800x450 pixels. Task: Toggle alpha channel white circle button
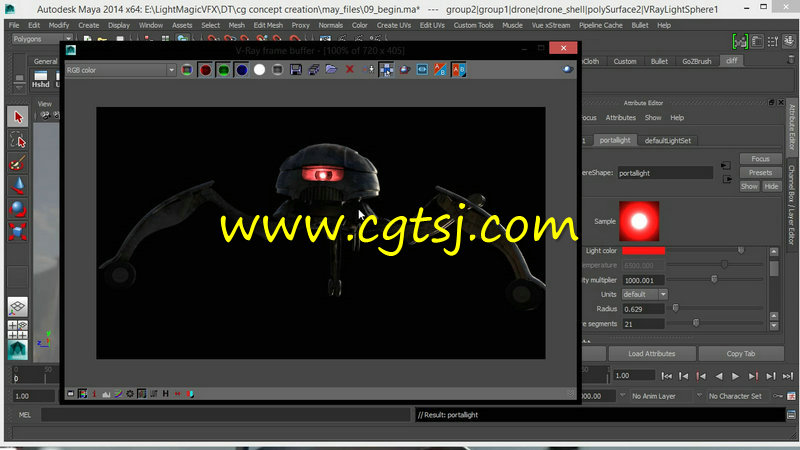point(259,70)
